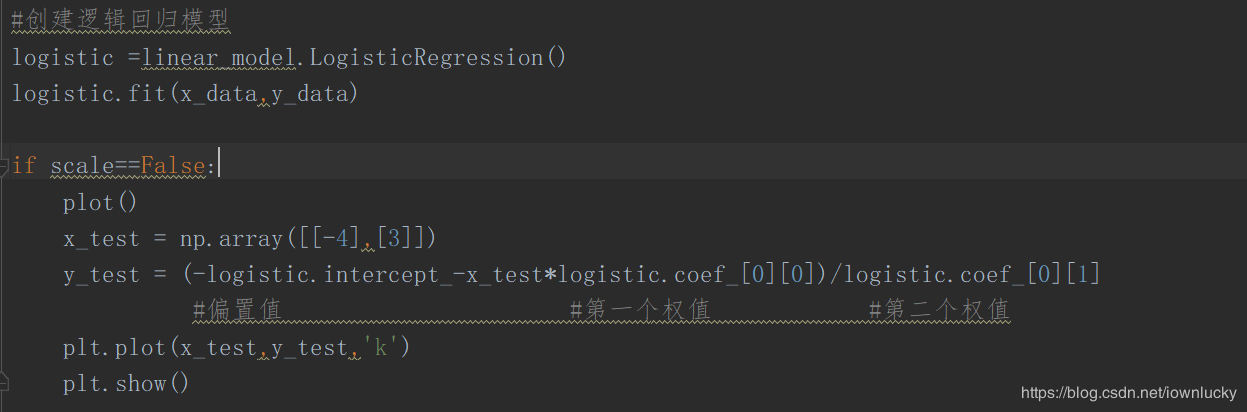1247x412 pixels.
Task: Click the False keyword in the if statement
Action: tap(172, 165)
